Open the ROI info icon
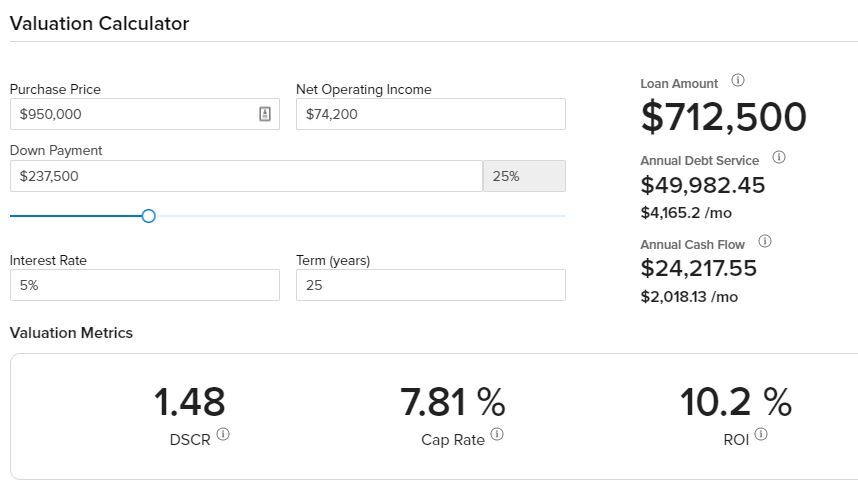This screenshot has height=497, width=858. [x=761, y=435]
